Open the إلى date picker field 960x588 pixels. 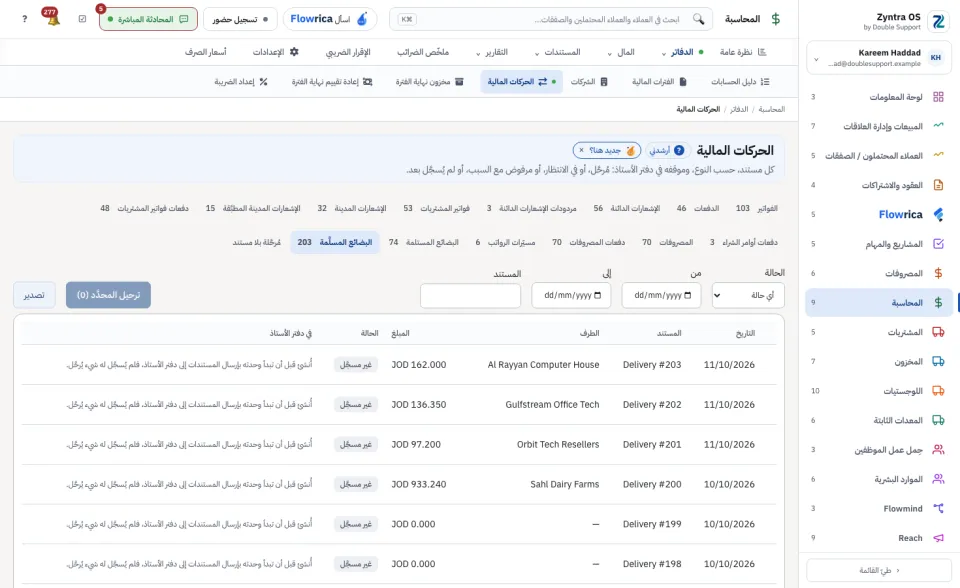pyautogui.click(x=571, y=295)
